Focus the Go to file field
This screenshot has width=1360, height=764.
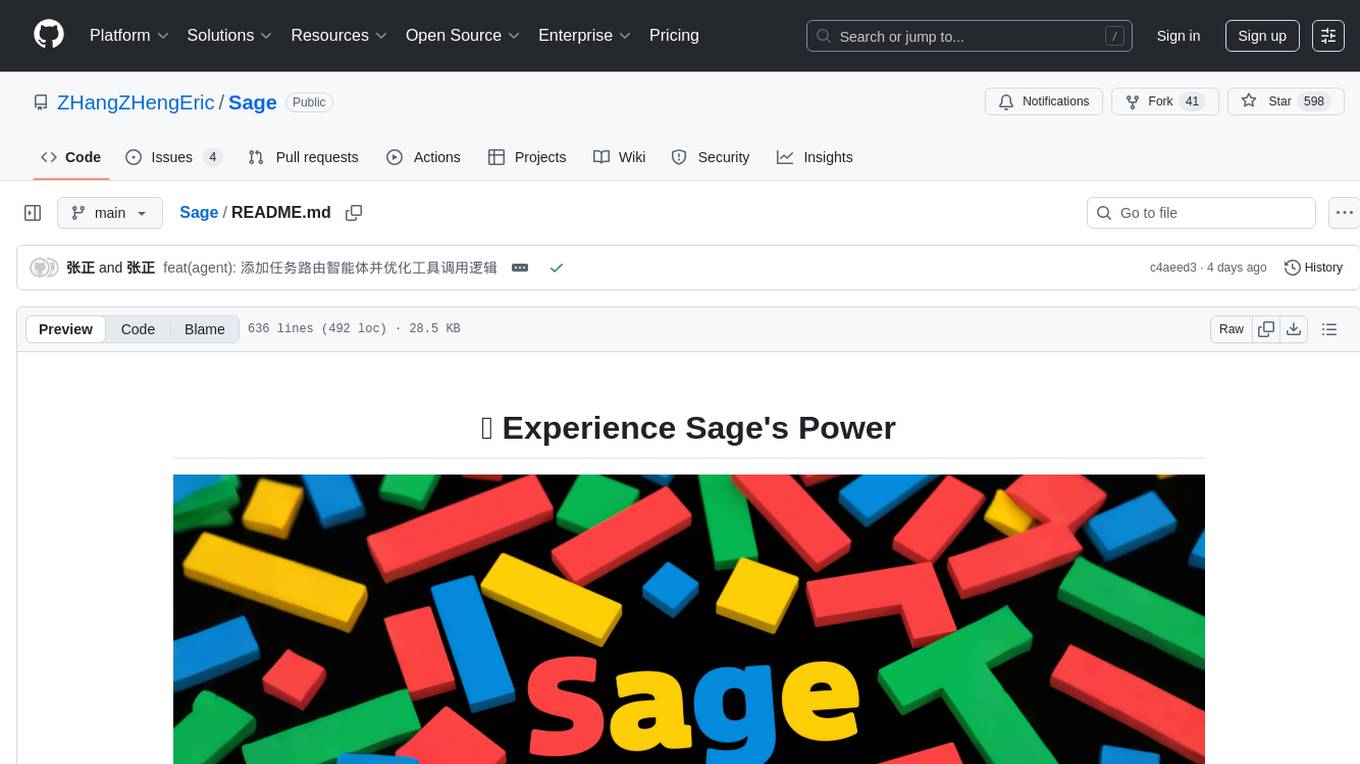pyautogui.click(x=1201, y=213)
